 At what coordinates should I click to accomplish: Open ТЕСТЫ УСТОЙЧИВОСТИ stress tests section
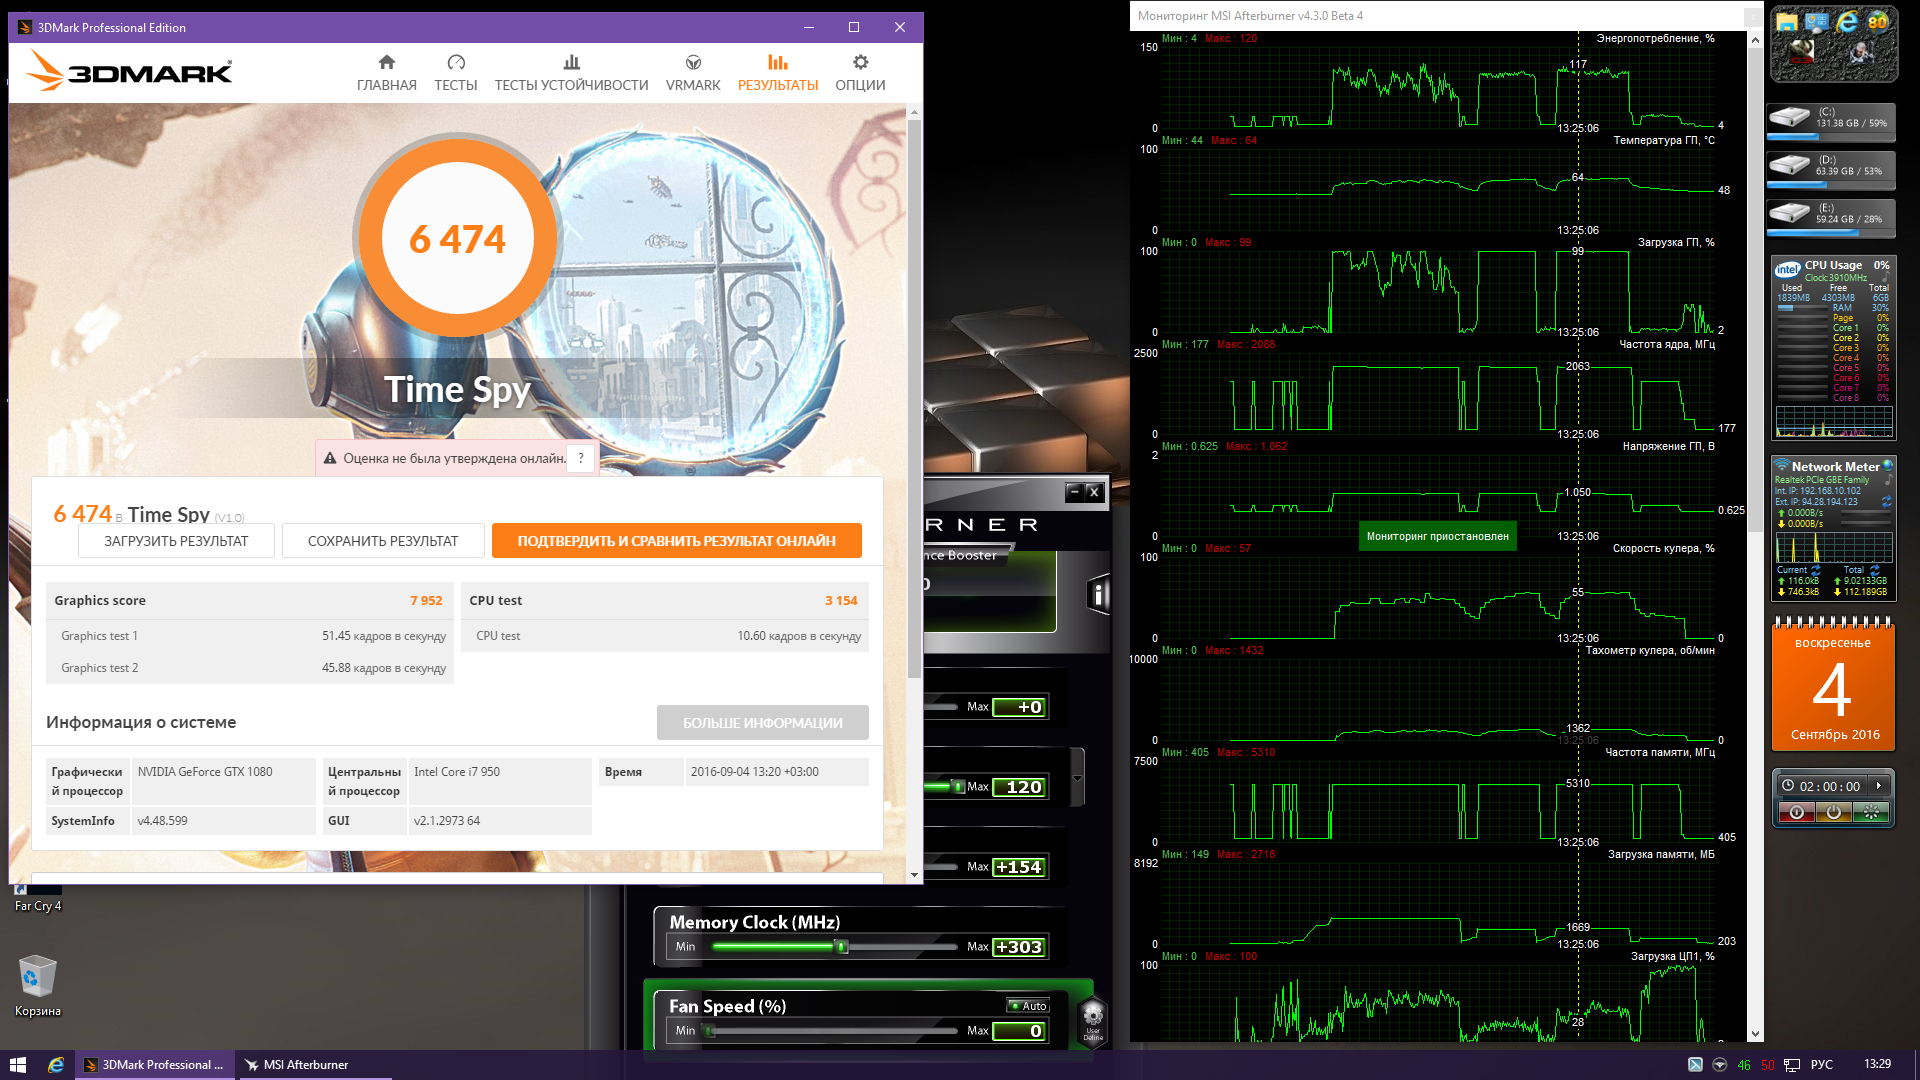571,73
